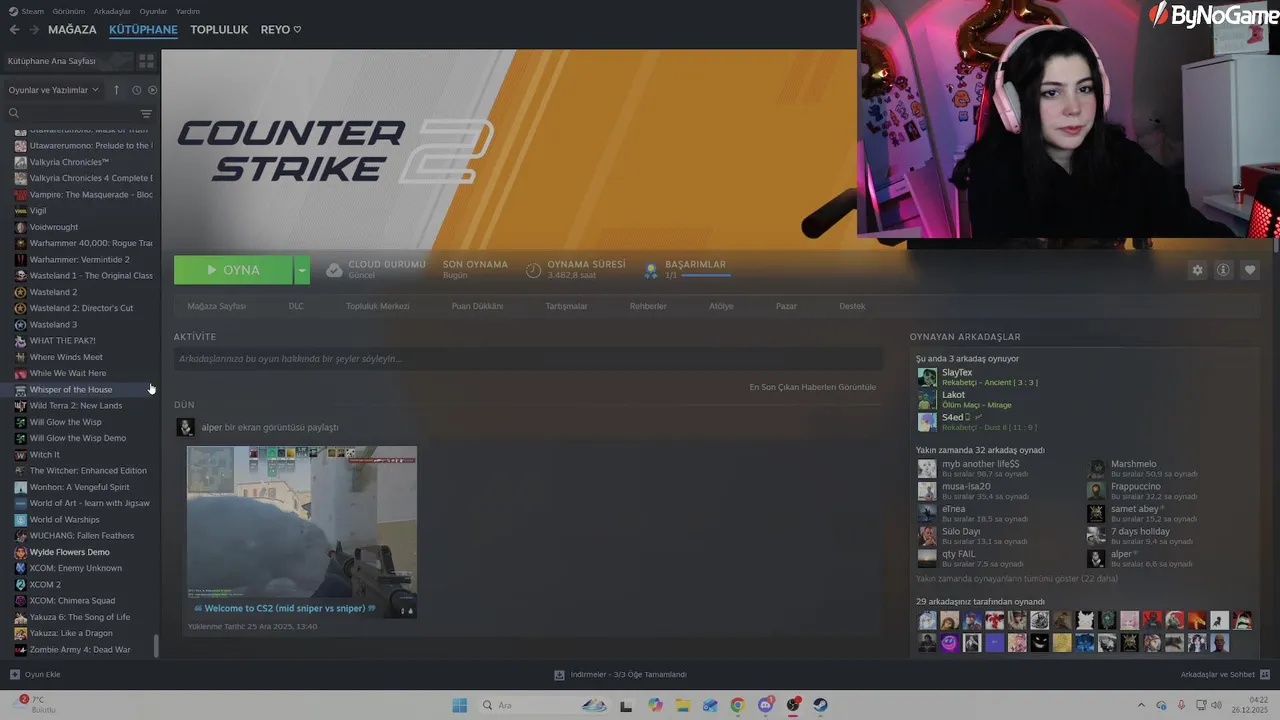This screenshot has height=720, width=1280.
Task: Open Oyun Ekle plus icon
Action: tap(15, 674)
